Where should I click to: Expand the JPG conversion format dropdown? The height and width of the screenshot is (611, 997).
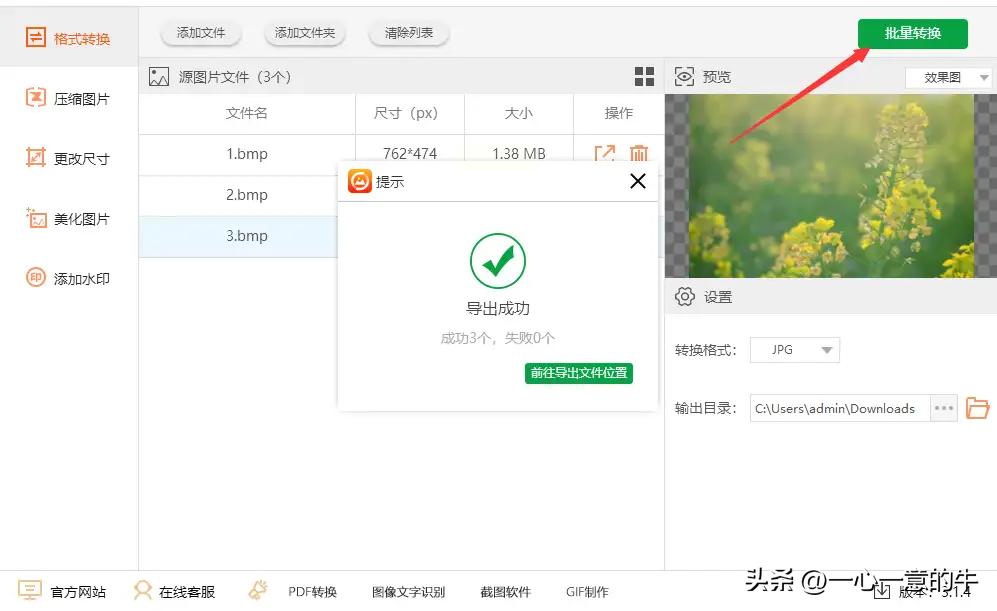tap(794, 349)
